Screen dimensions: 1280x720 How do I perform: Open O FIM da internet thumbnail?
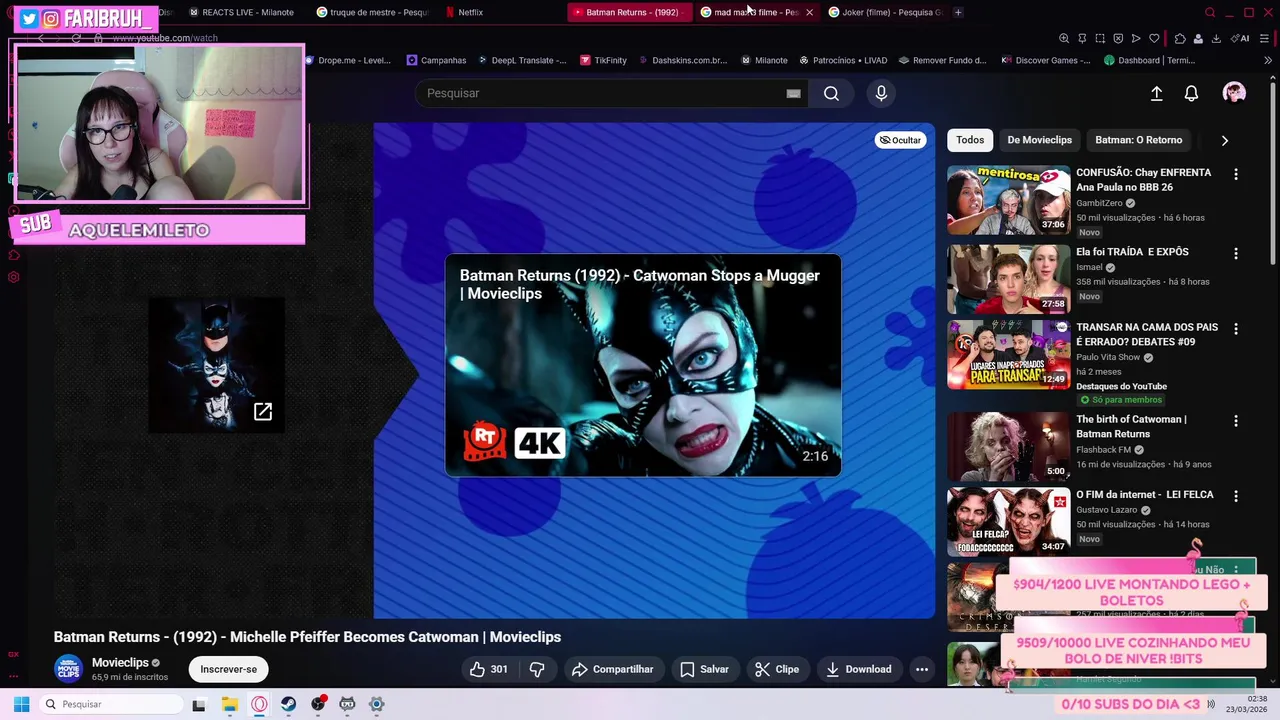pos(1008,522)
